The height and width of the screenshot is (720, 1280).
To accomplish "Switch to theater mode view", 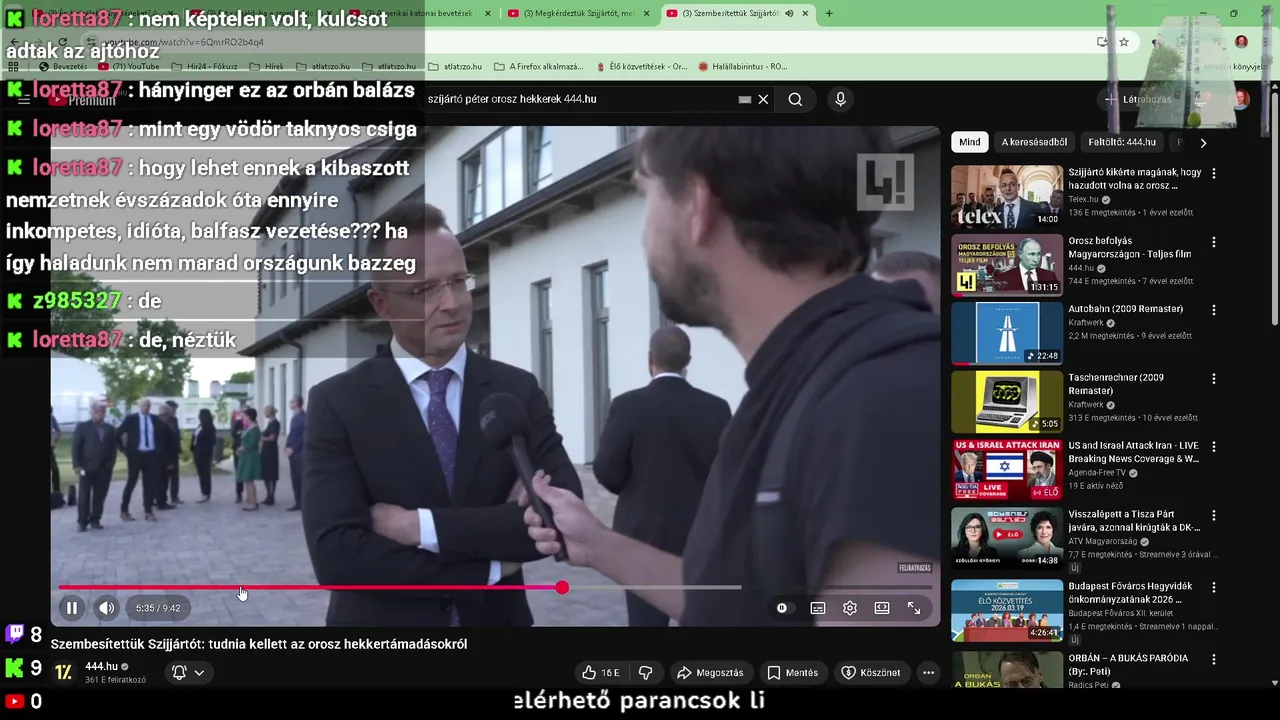I will pos(882,608).
